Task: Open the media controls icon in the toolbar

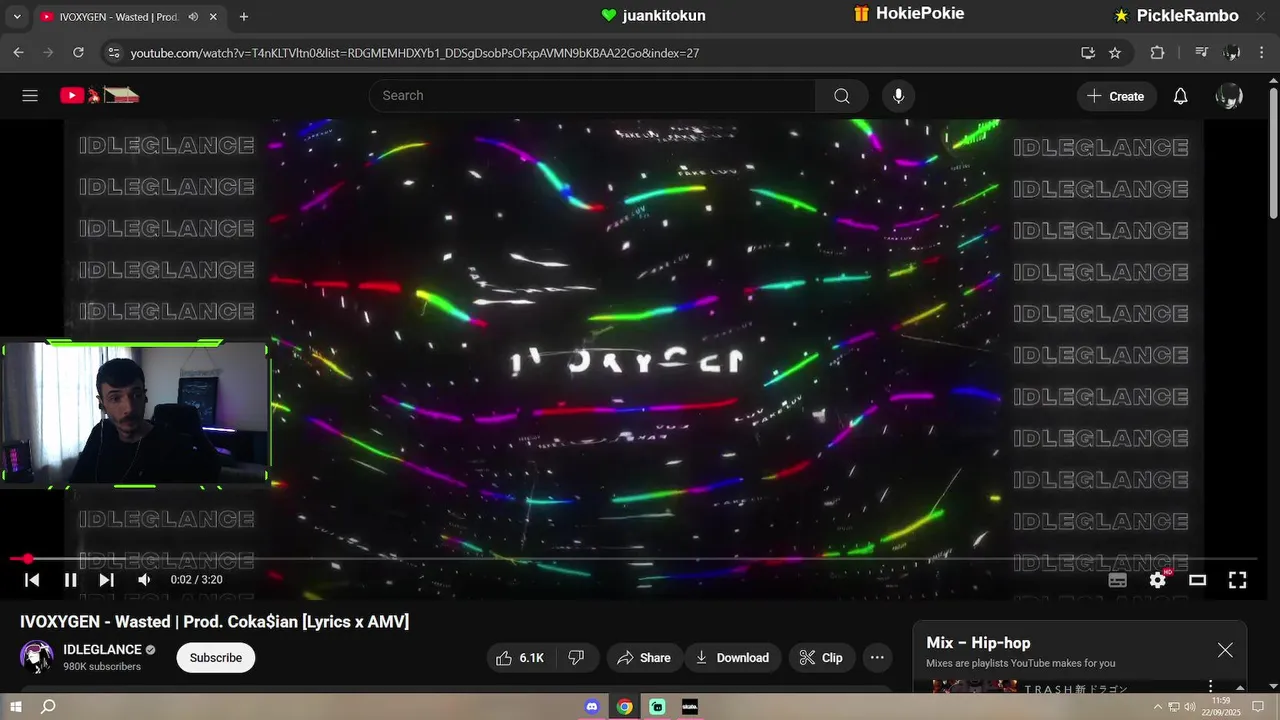Action: click(x=1202, y=53)
